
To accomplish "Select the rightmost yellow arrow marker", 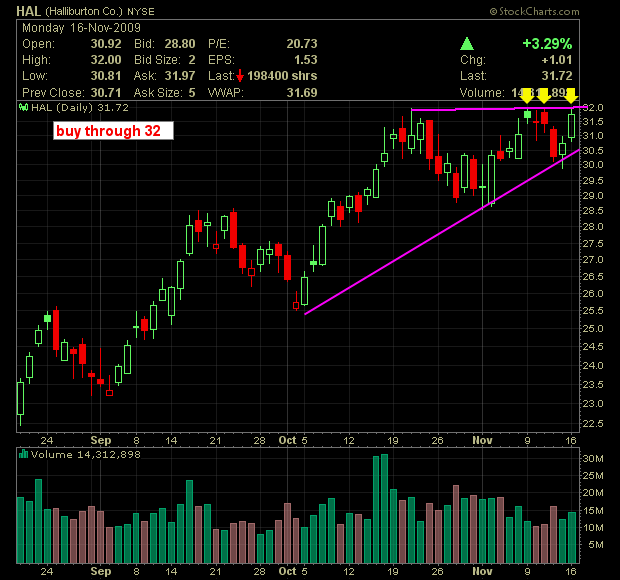I will coord(572,96).
